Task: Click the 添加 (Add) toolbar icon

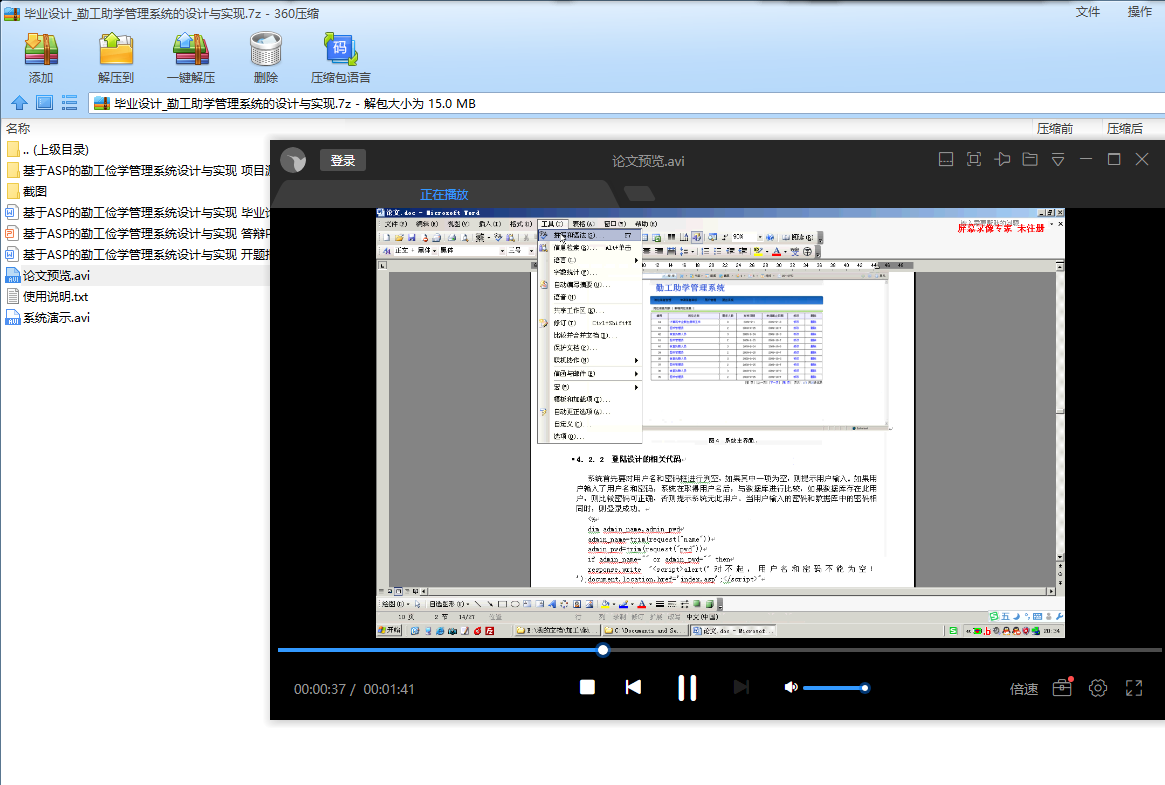Action: coord(41,58)
